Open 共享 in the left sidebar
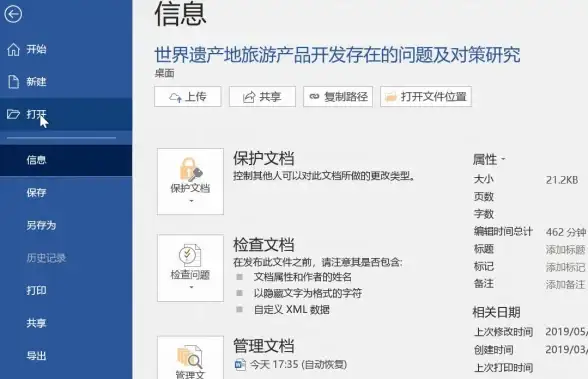The height and width of the screenshot is (379, 588). (x=66, y=323)
